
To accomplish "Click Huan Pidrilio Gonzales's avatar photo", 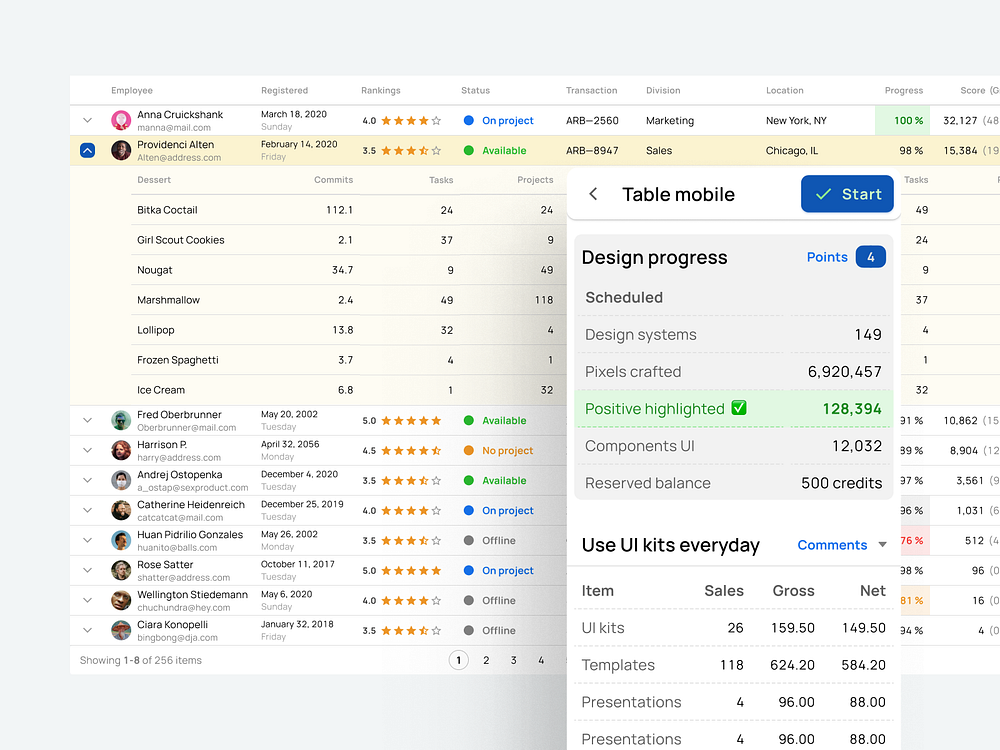I will tap(121, 540).
